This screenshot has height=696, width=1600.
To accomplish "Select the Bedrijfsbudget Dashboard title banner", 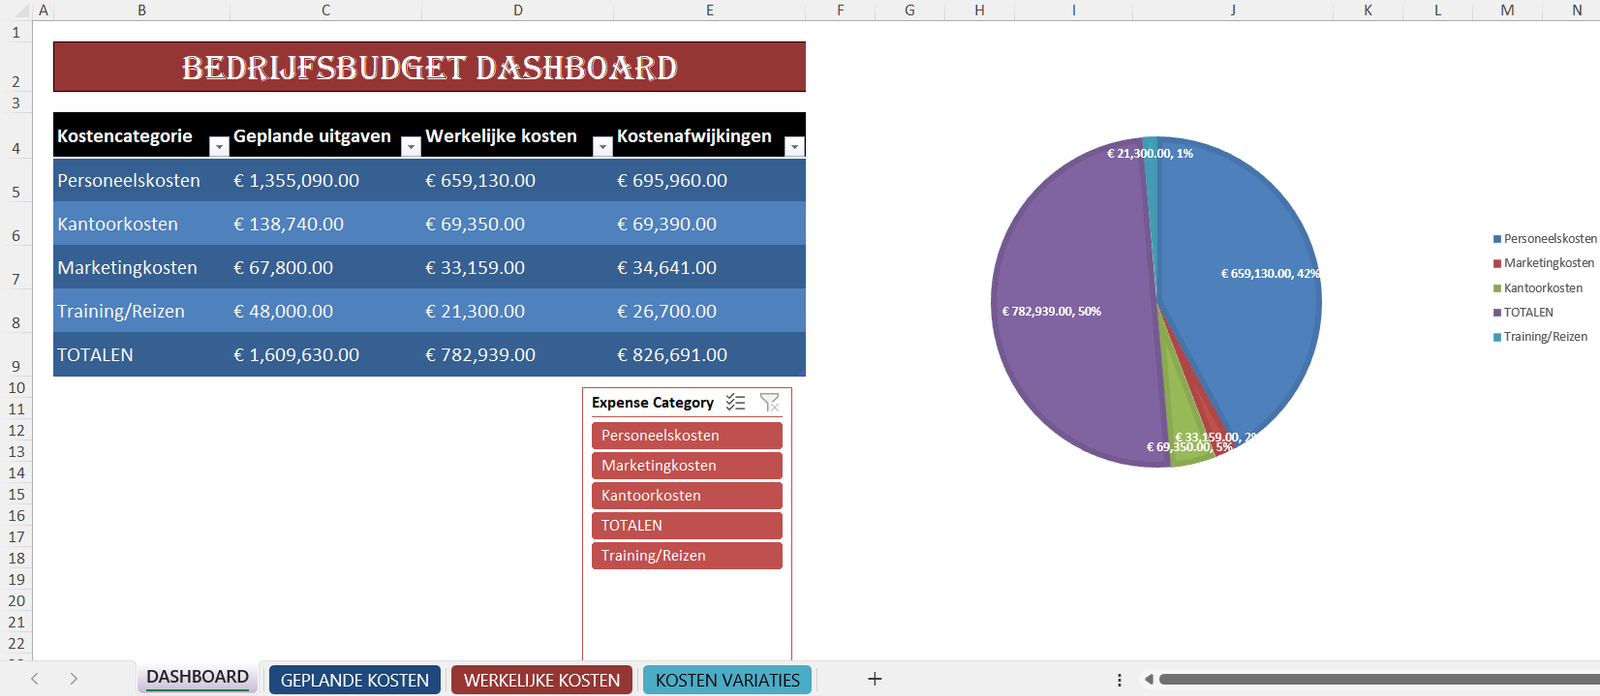I will [x=429, y=67].
